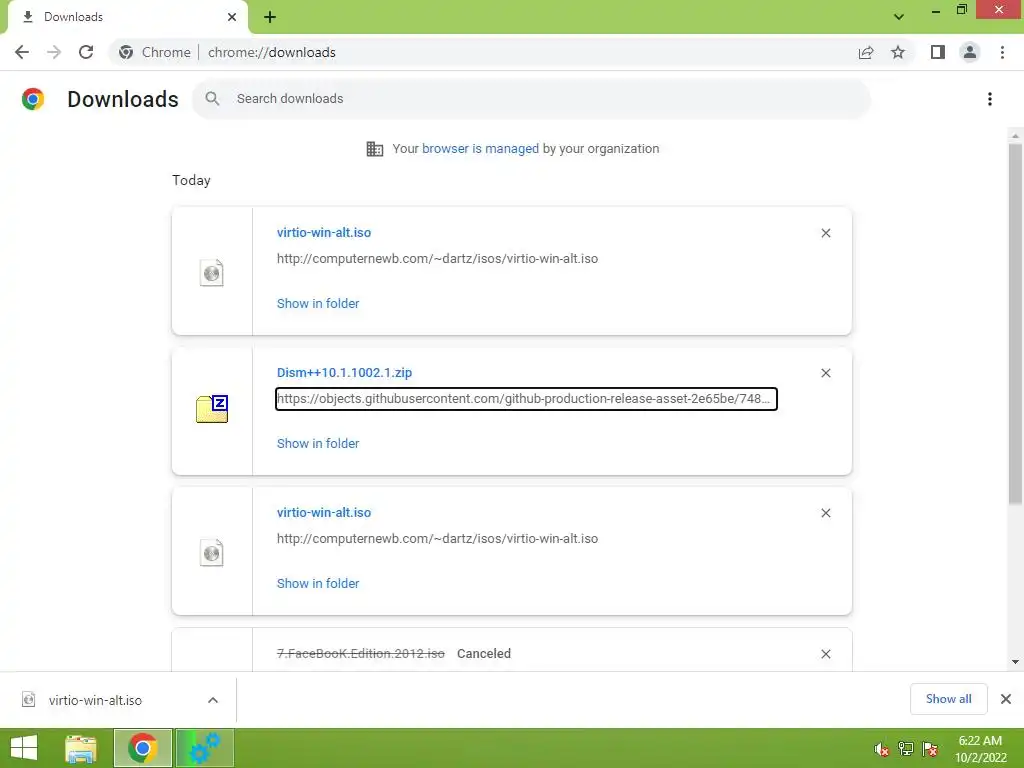Image resolution: width=1024 pixels, height=768 pixels.
Task: Close the Downloads tab
Action: [x=232, y=17]
